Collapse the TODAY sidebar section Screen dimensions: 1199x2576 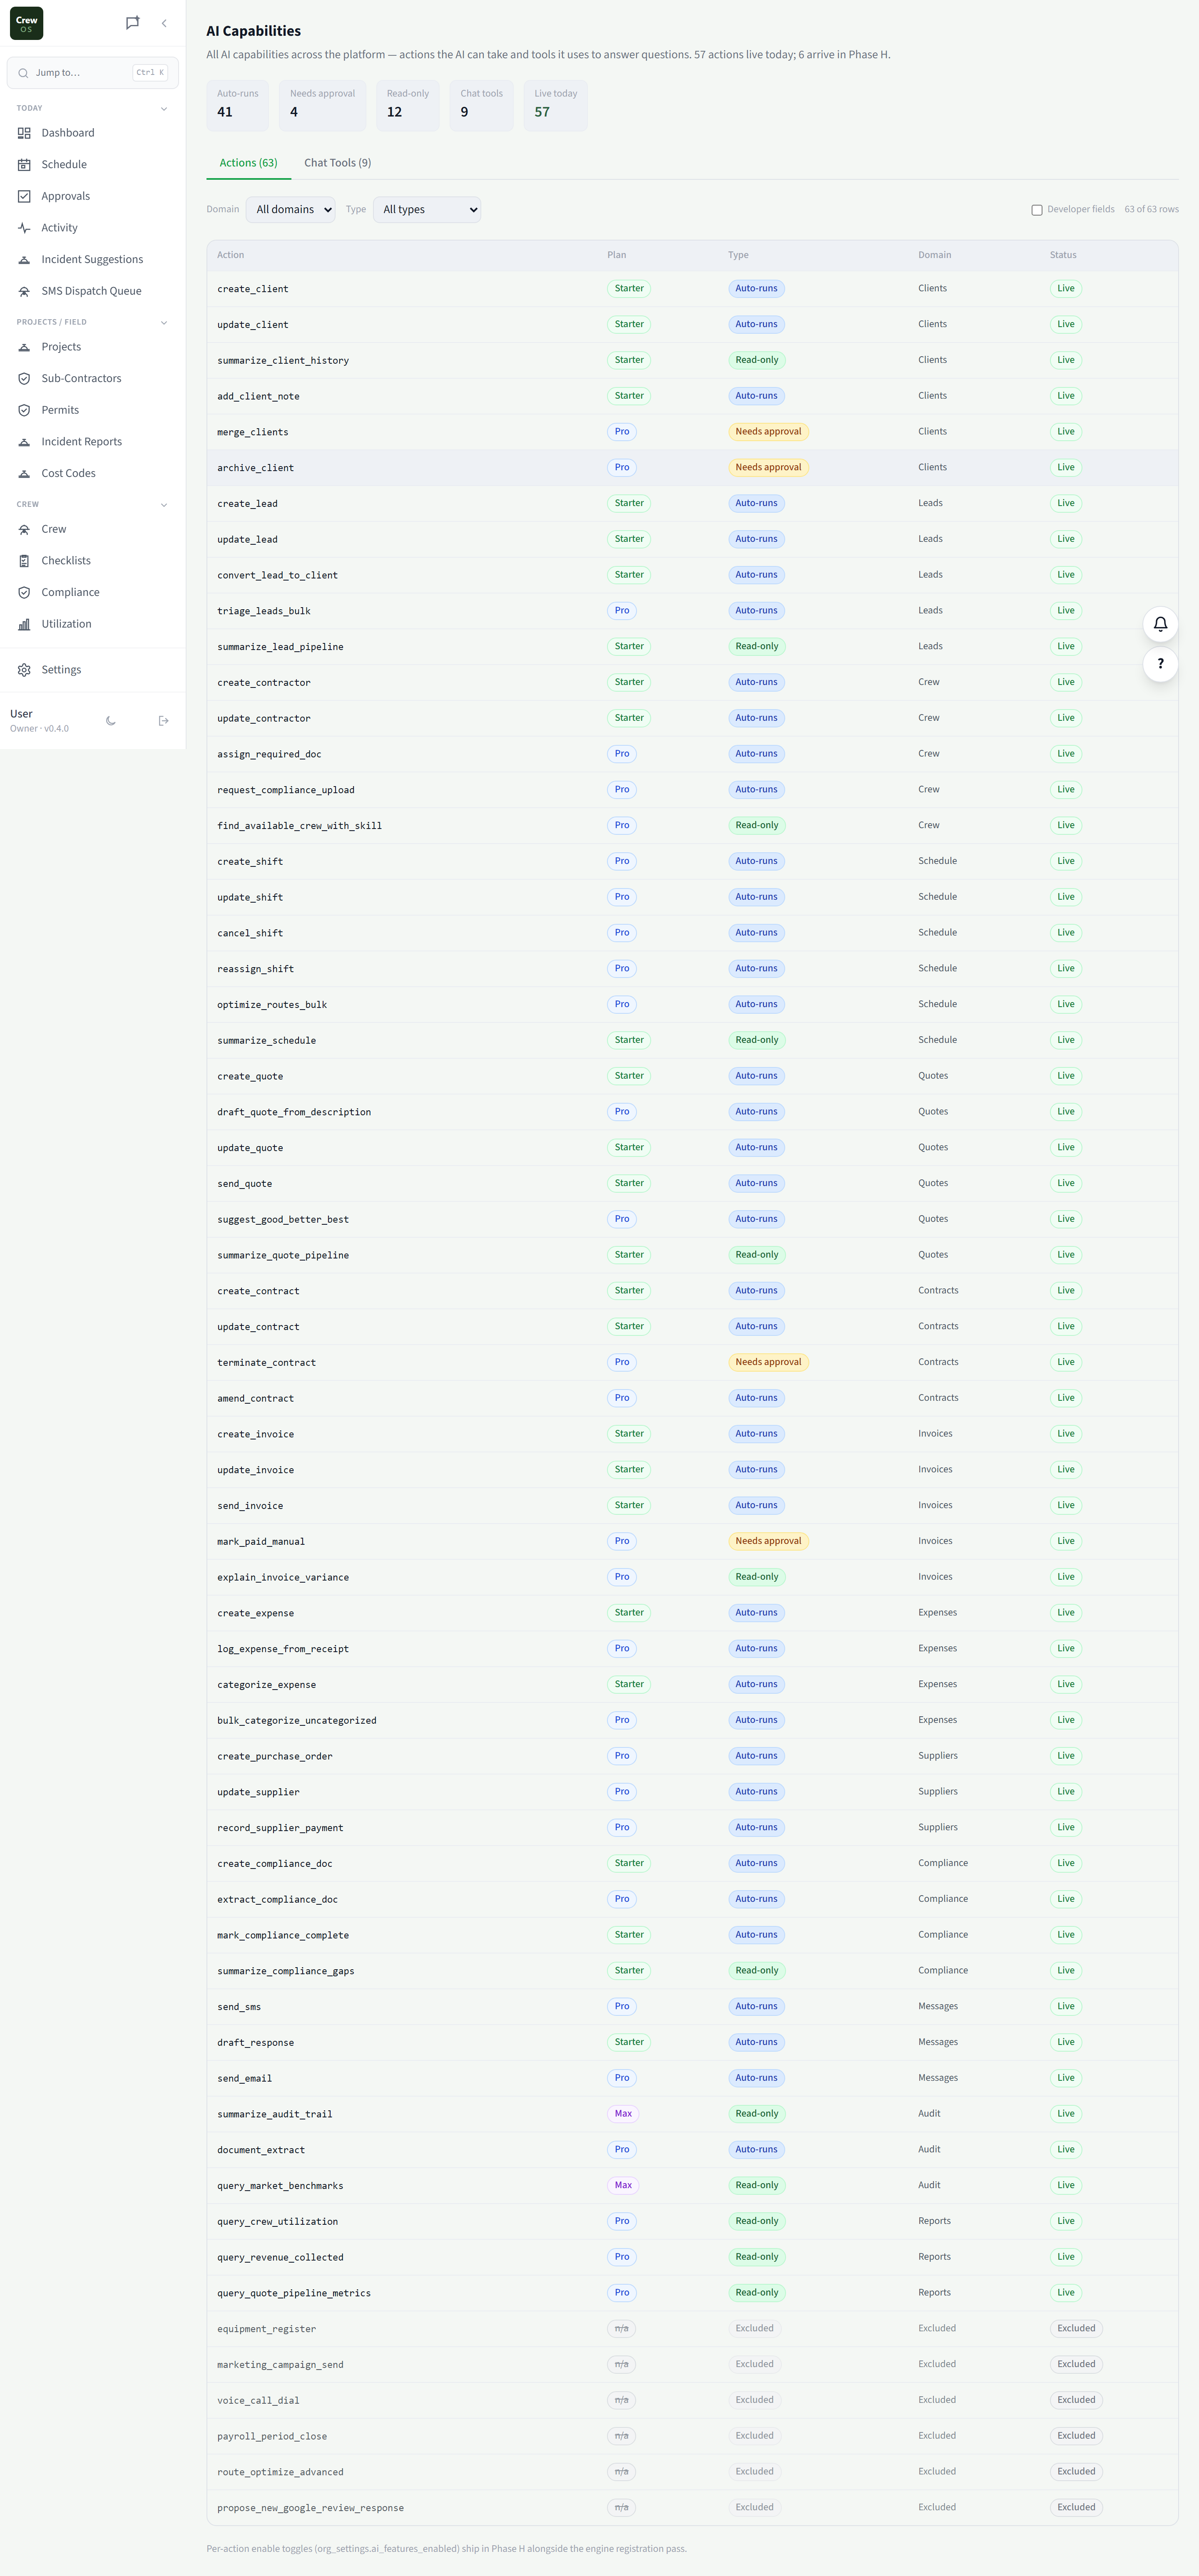(164, 109)
